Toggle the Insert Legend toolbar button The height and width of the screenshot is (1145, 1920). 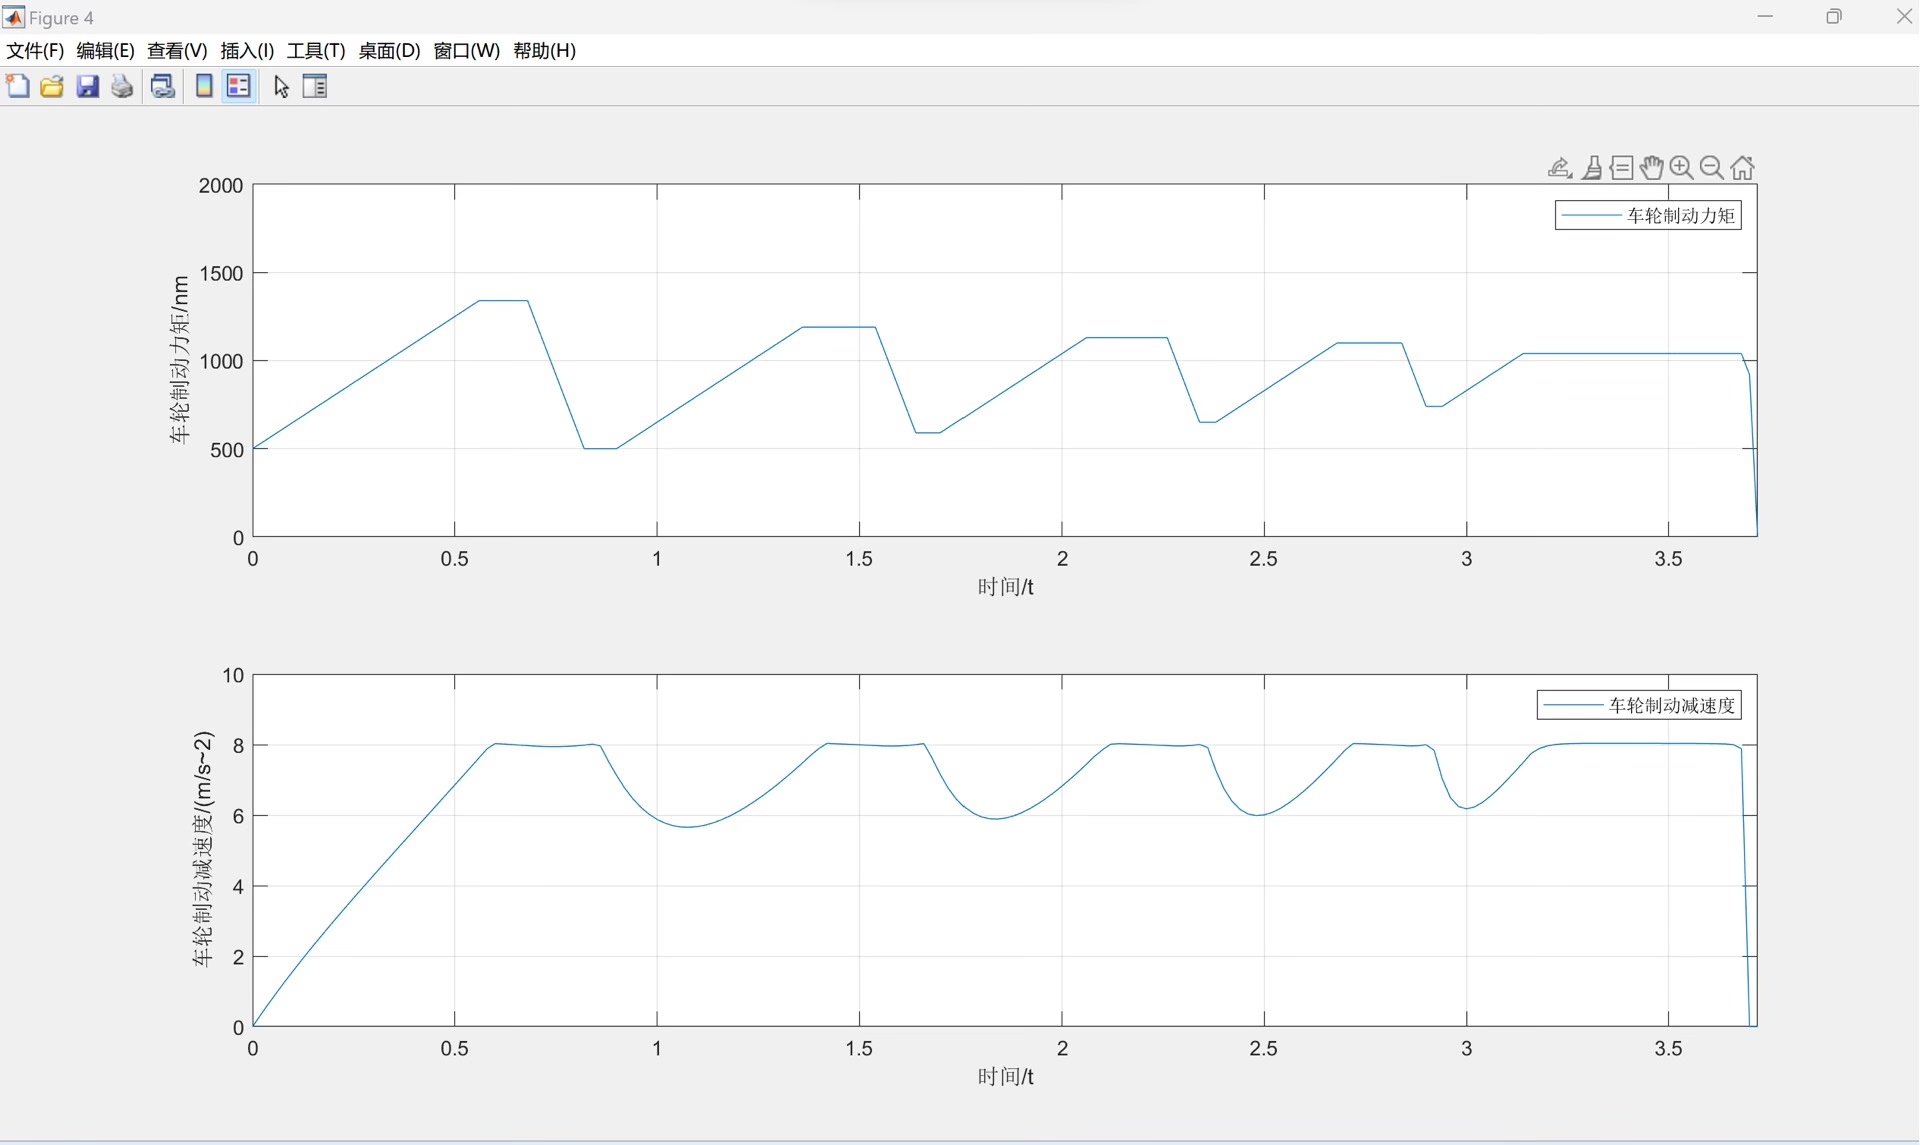239,86
